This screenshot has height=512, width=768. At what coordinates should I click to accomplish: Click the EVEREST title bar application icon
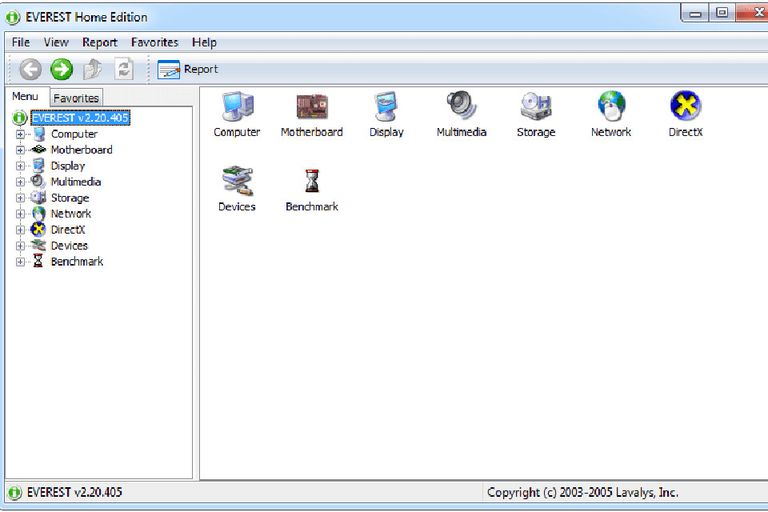[x=13, y=18]
